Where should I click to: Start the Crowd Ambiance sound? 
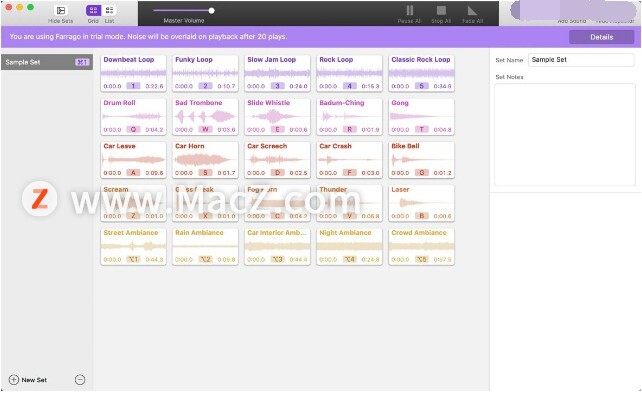tap(421, 247)
